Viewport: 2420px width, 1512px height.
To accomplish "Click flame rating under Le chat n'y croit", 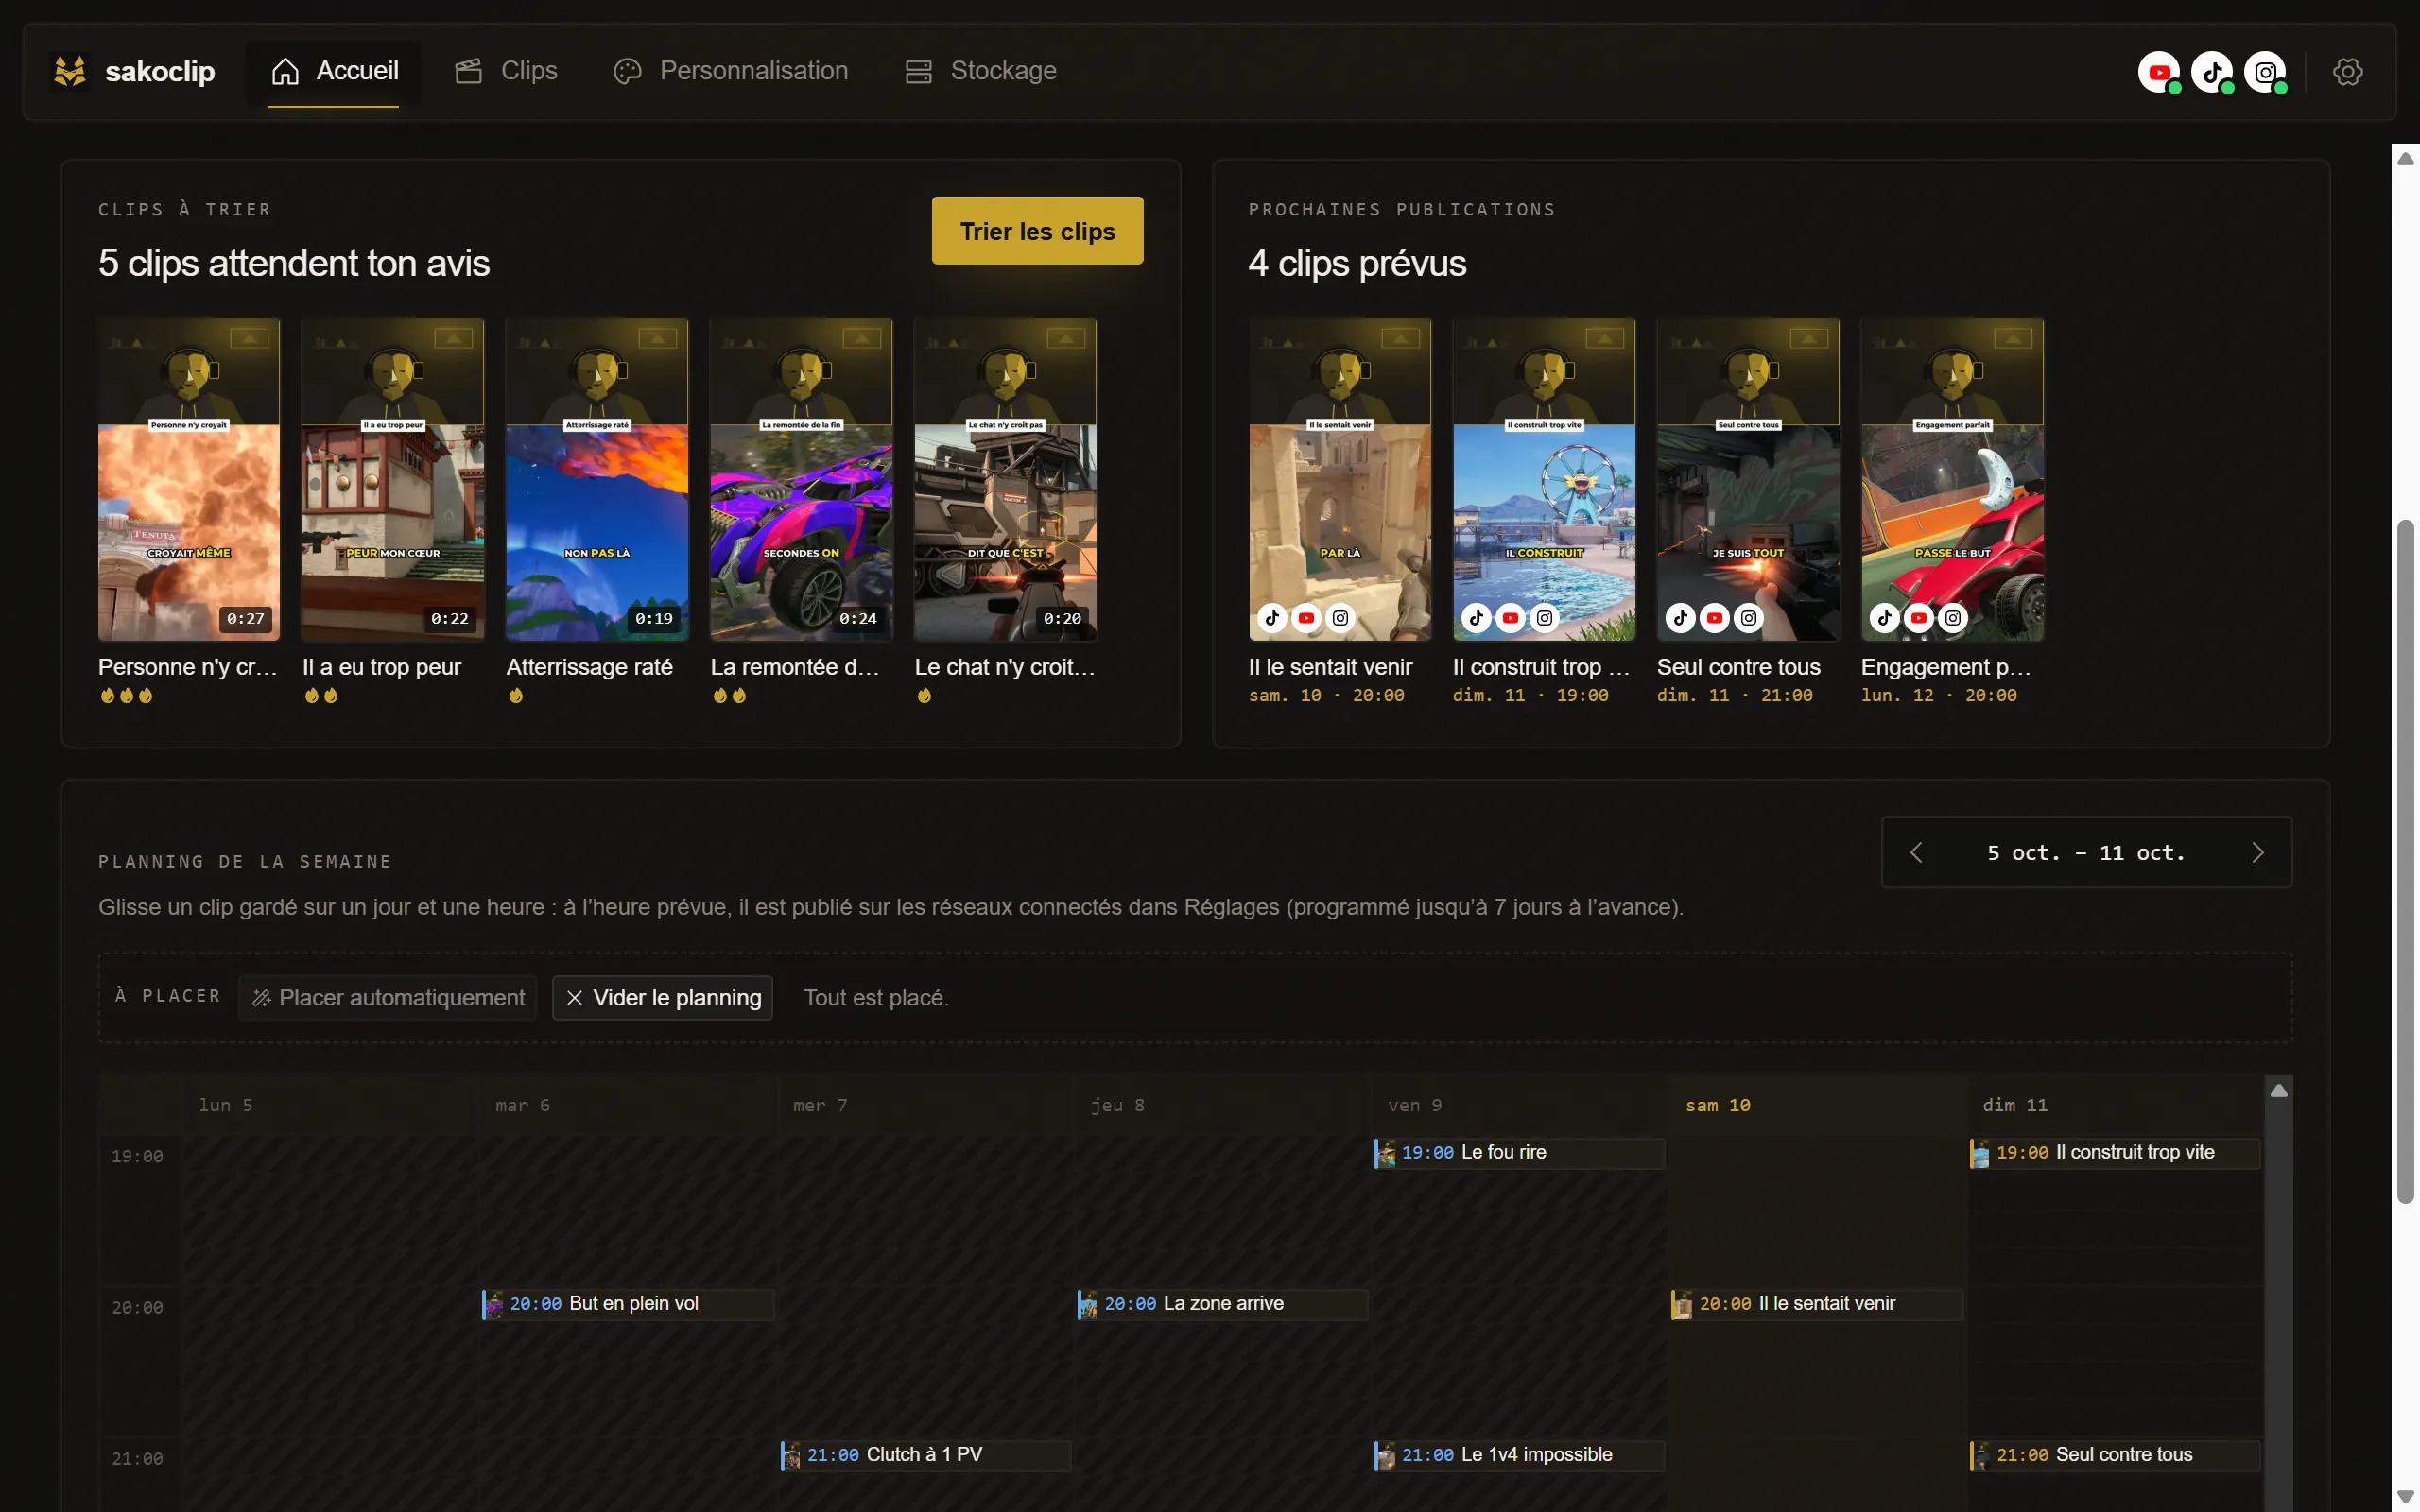I will pyautogui.click(x=924, y=695).
